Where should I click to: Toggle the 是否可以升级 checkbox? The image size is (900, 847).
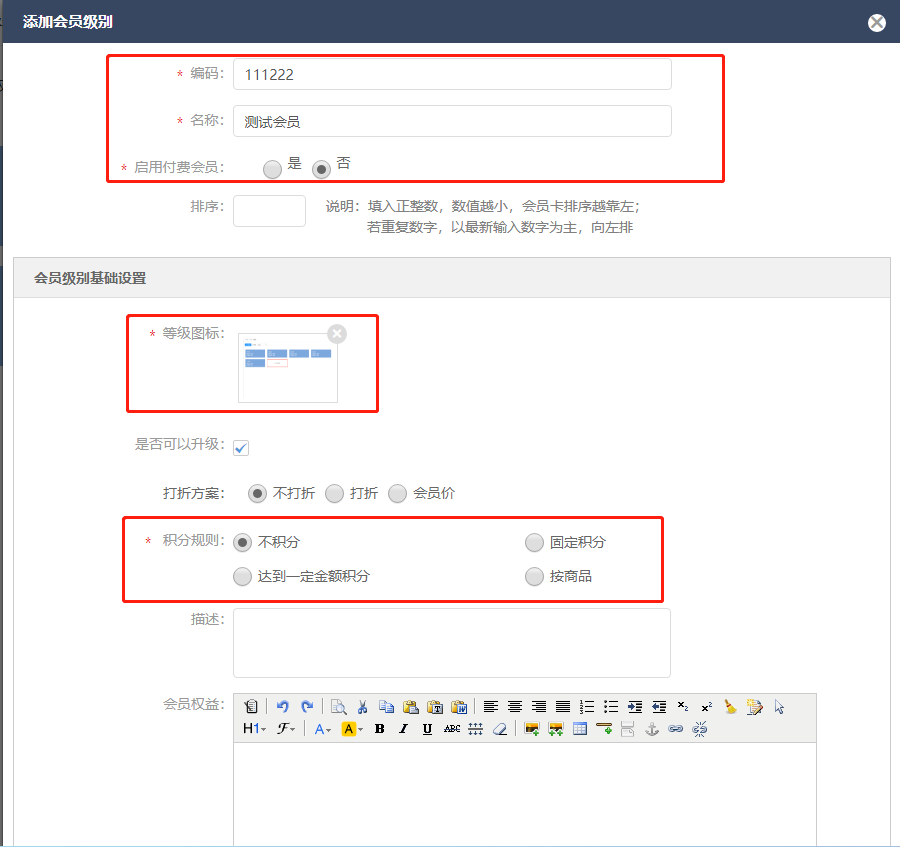point(241,448)
